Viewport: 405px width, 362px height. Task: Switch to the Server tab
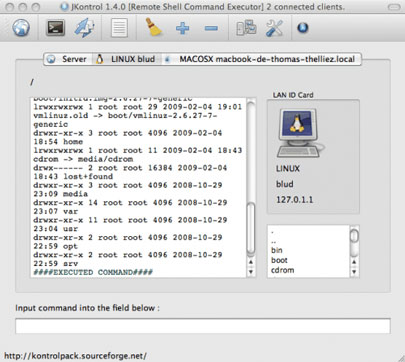66,59
